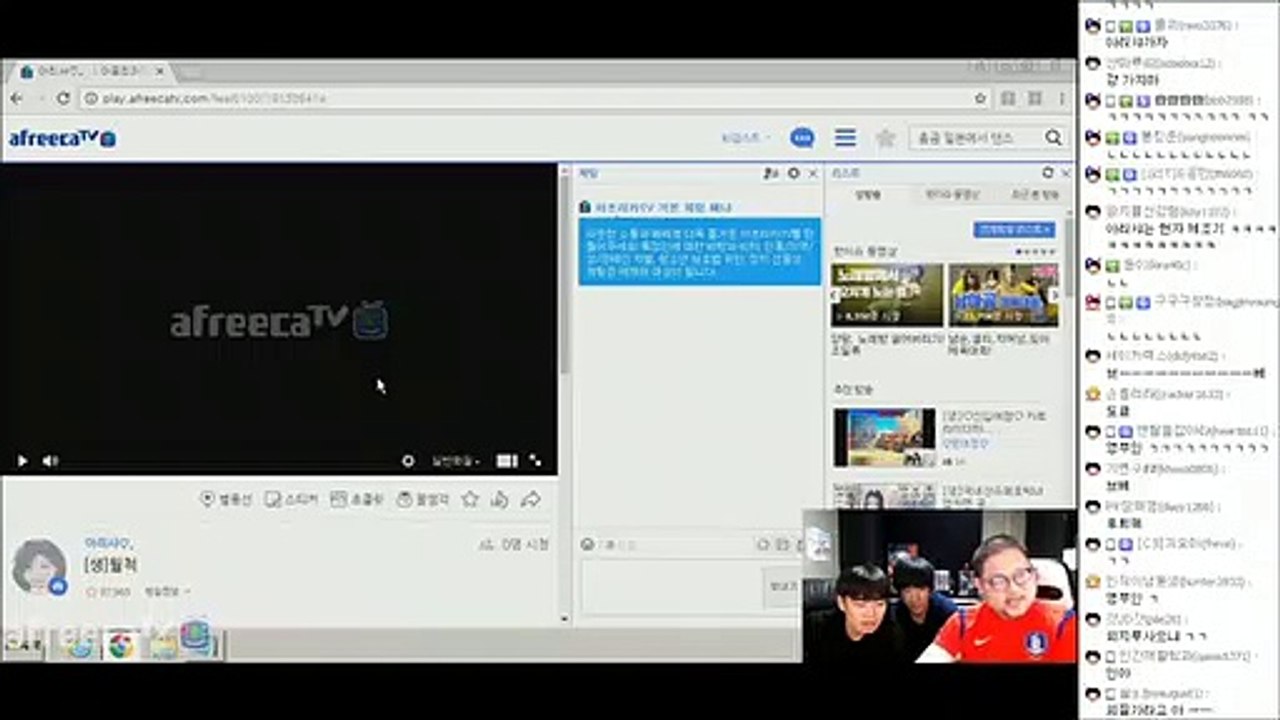
Task: Open the blue chat bubble header icon
Action: (x=802, y=138)
